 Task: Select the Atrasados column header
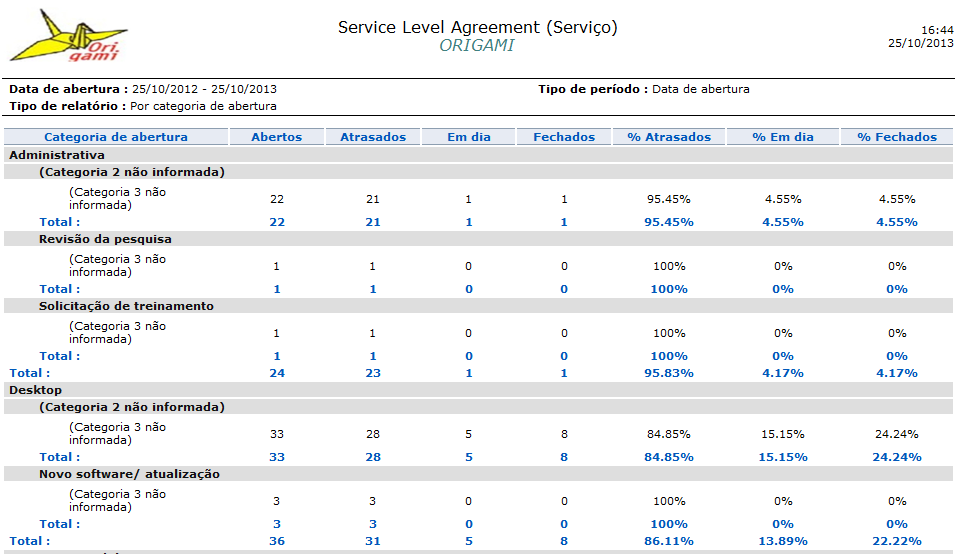372,137
